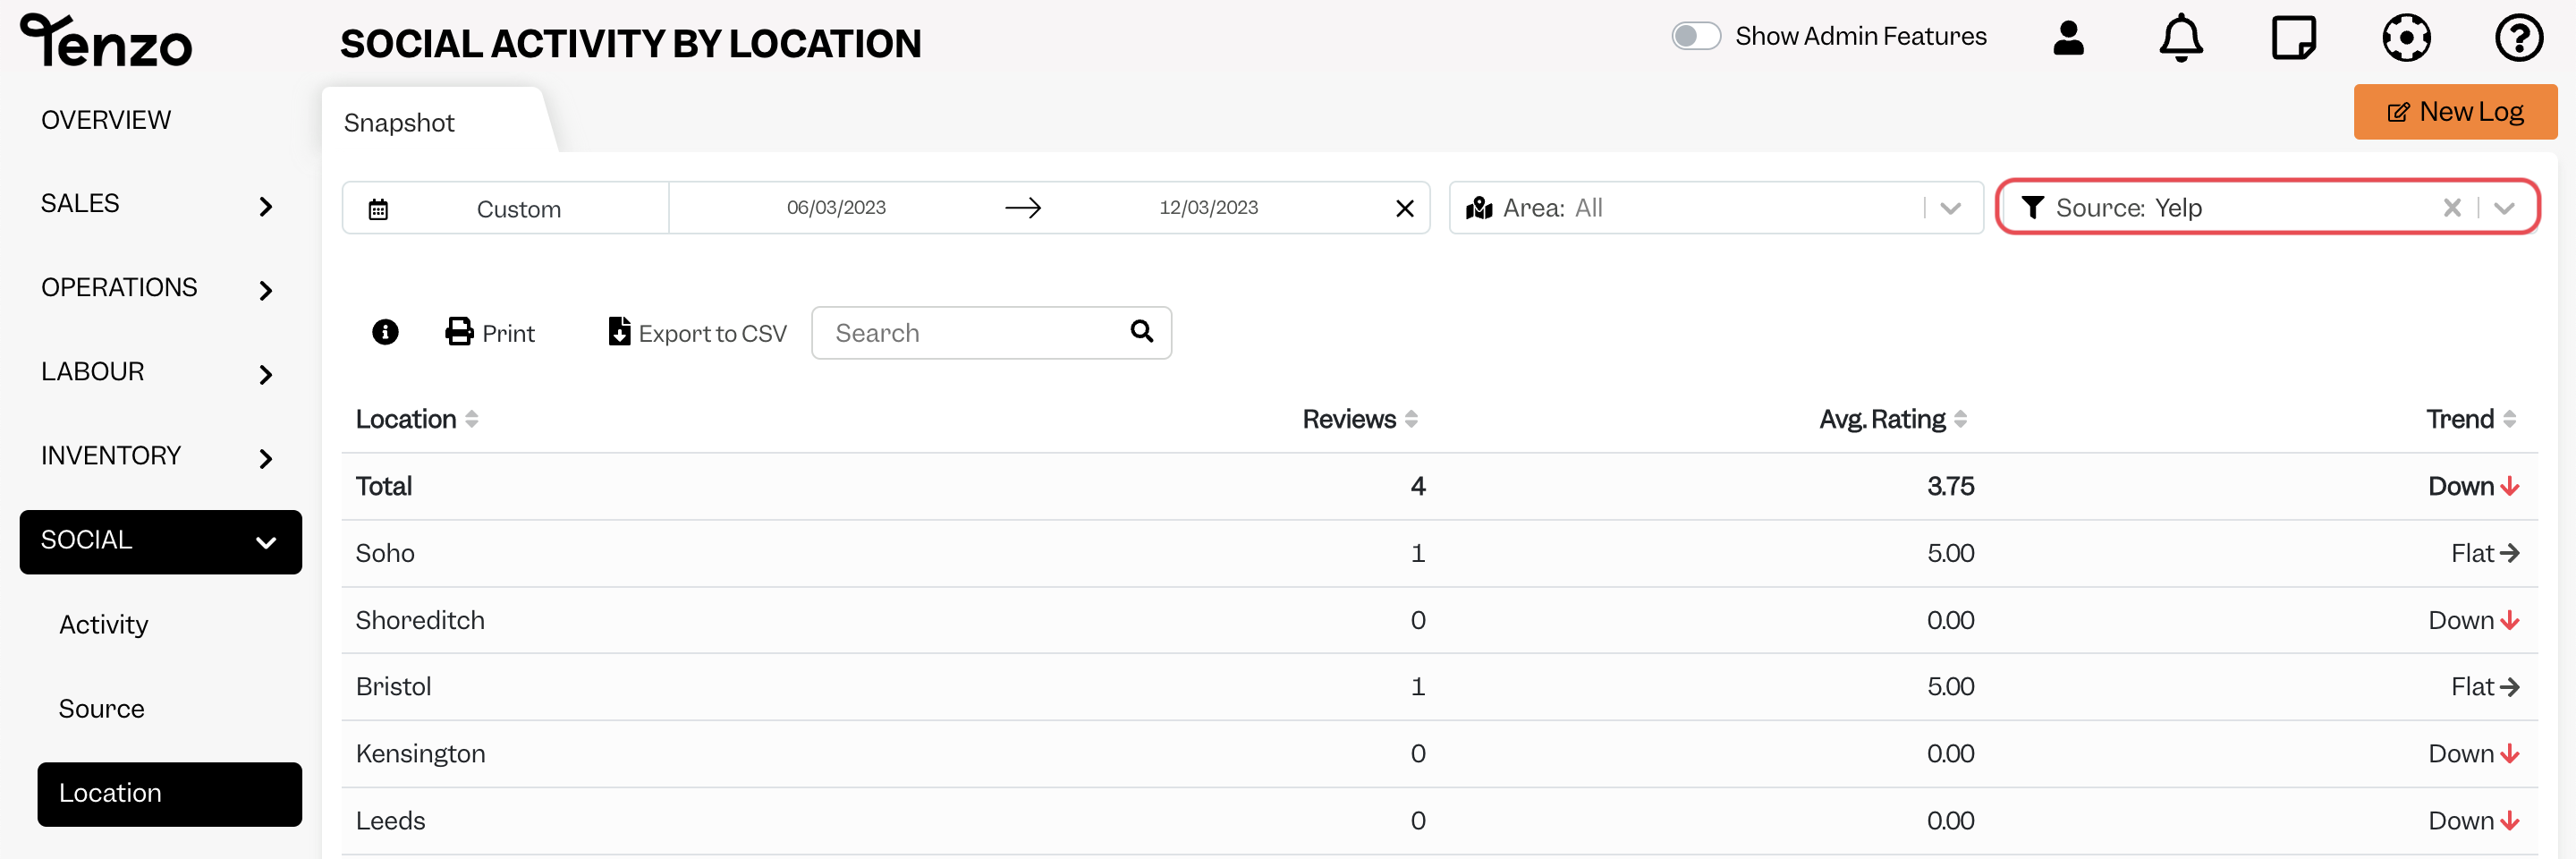Sort table by Trend column

[2471, 419]
